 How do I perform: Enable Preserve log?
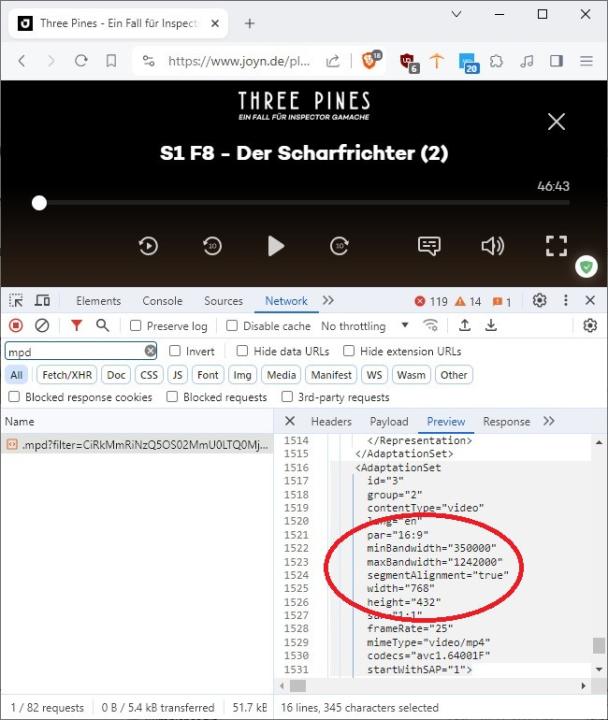[x=135, y=326]
